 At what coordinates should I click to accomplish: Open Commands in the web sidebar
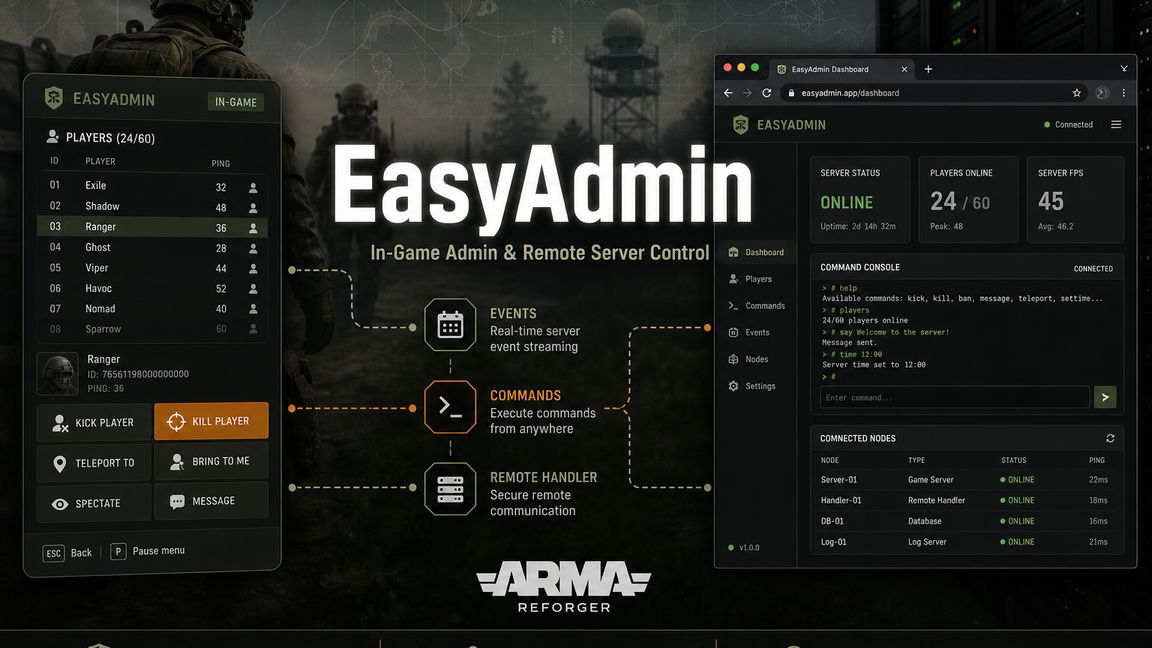pos(757,306)
